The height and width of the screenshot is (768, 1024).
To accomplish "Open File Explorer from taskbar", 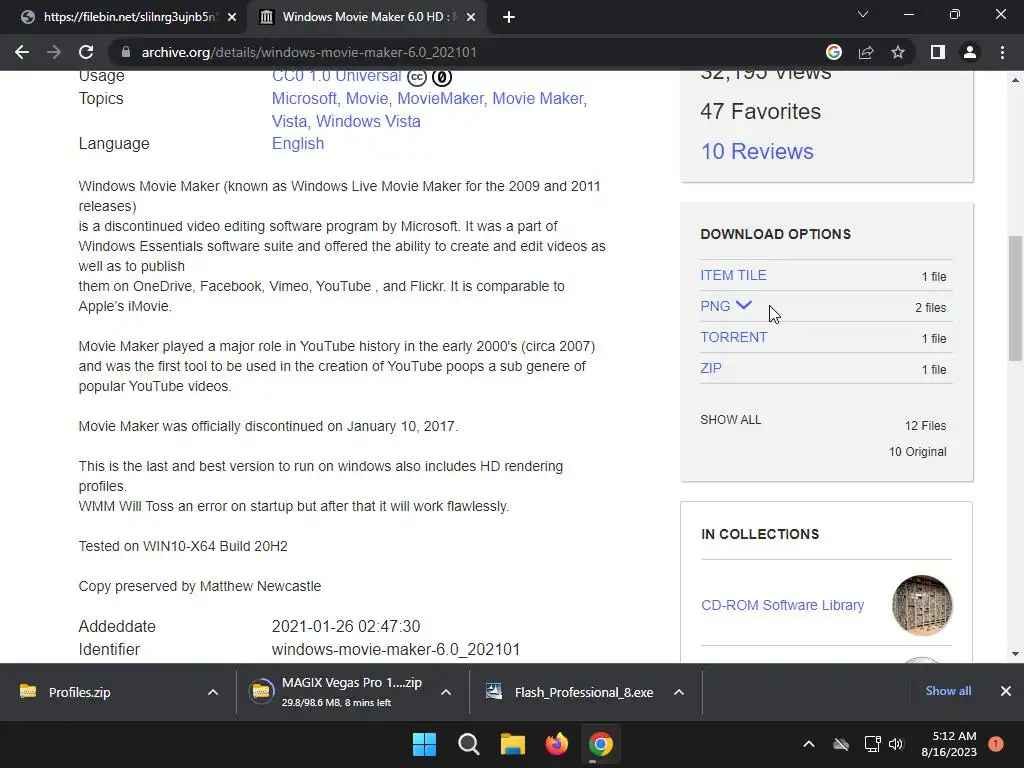I will pos(513,744).
